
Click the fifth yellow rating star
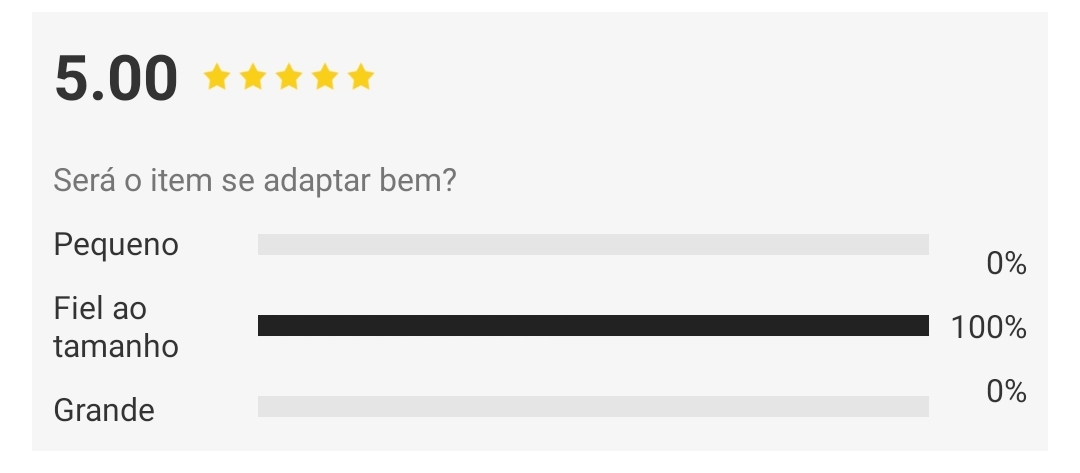(361, 76)
